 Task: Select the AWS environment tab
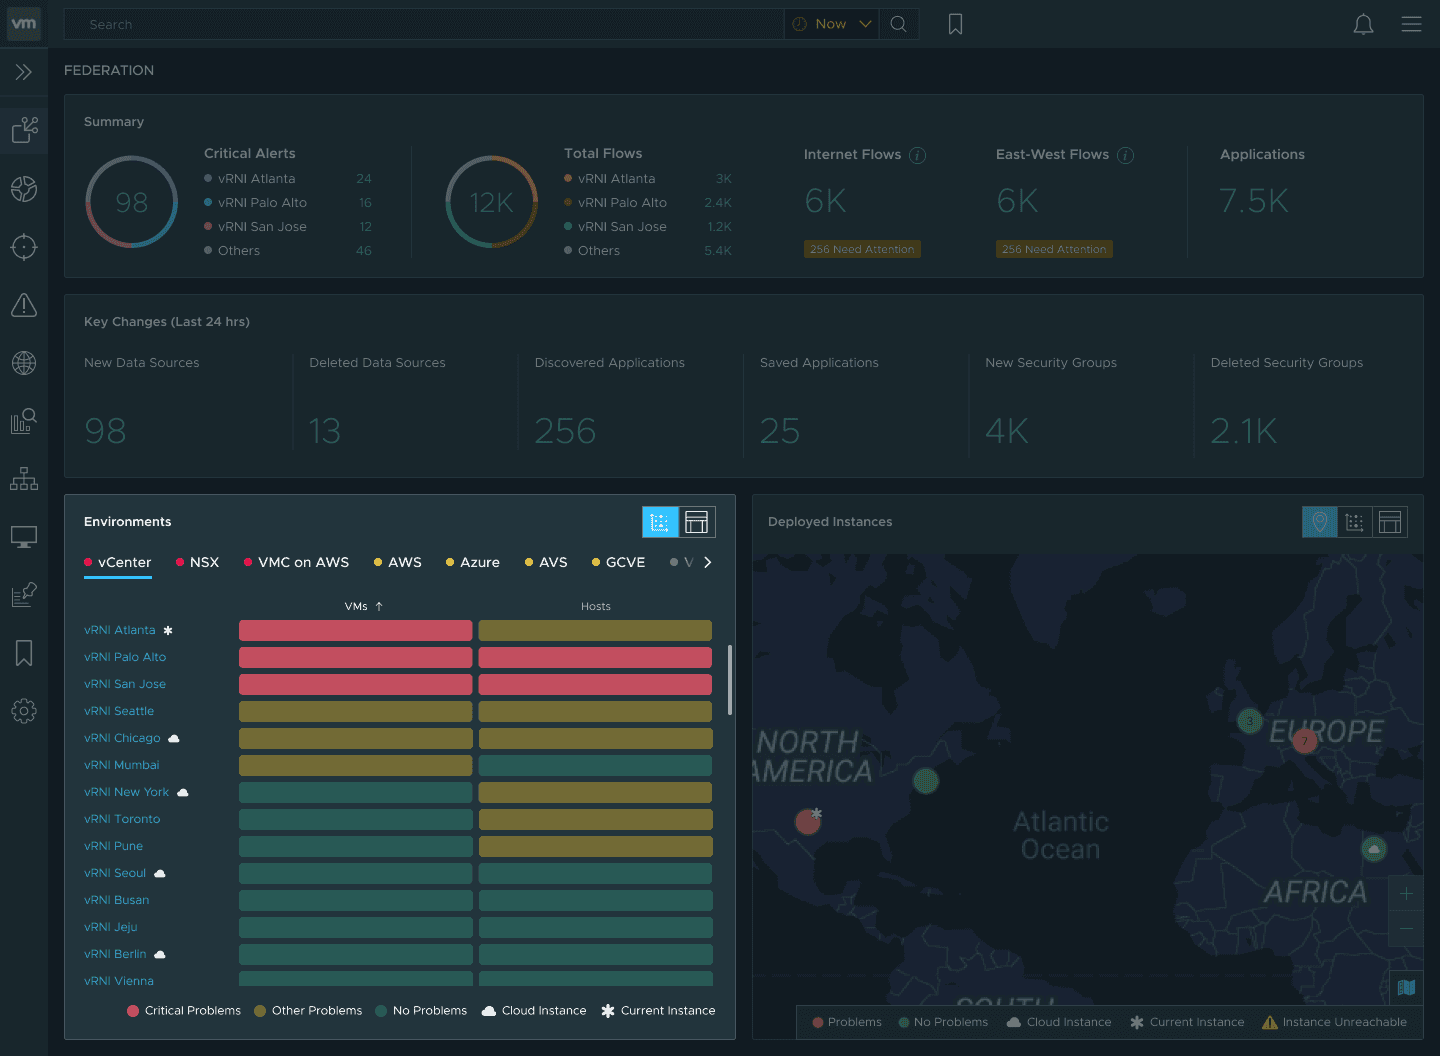coord(398,563)
